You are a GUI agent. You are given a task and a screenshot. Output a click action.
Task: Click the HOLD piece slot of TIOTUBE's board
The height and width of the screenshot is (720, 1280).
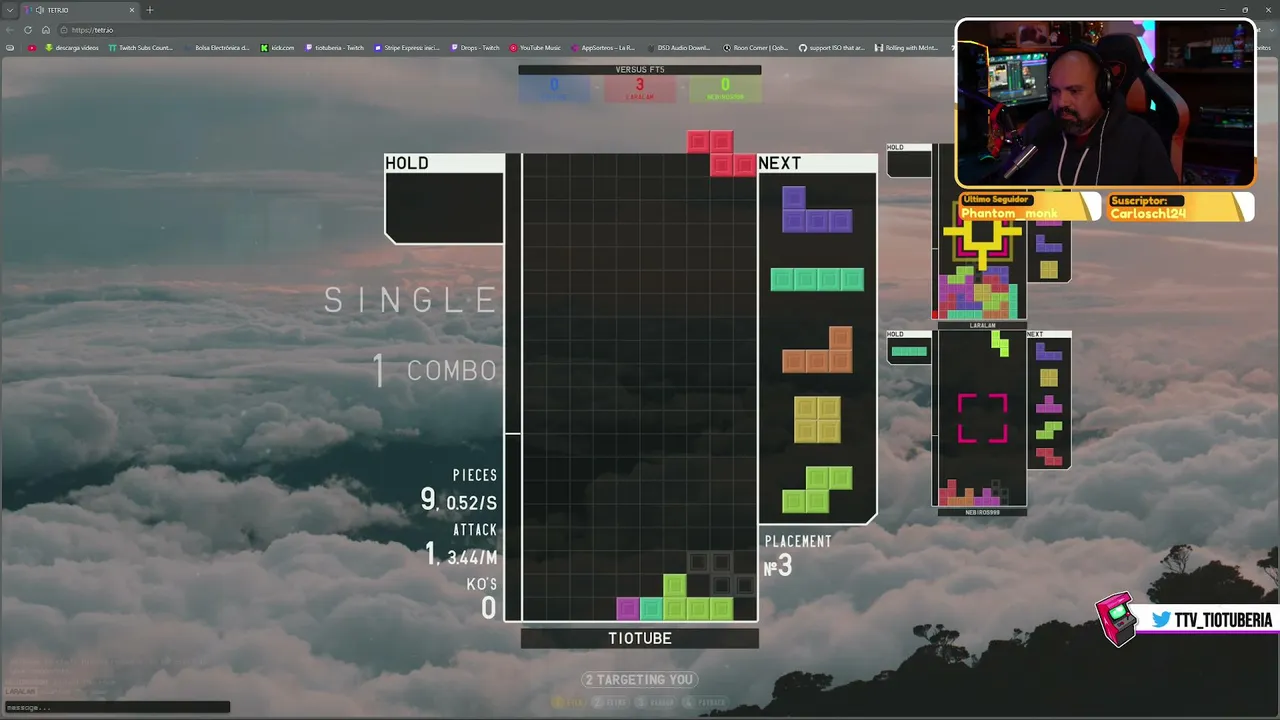[444, 207]
